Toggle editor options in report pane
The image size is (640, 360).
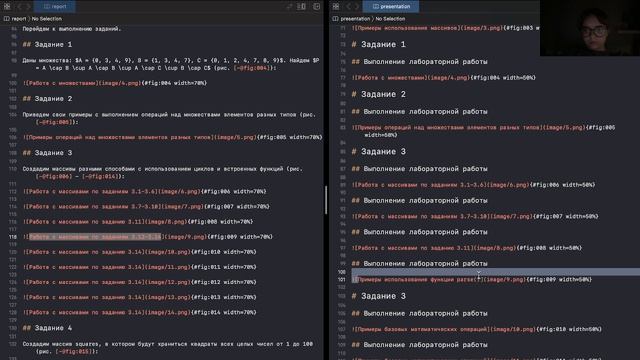click(x=301, y=6)
